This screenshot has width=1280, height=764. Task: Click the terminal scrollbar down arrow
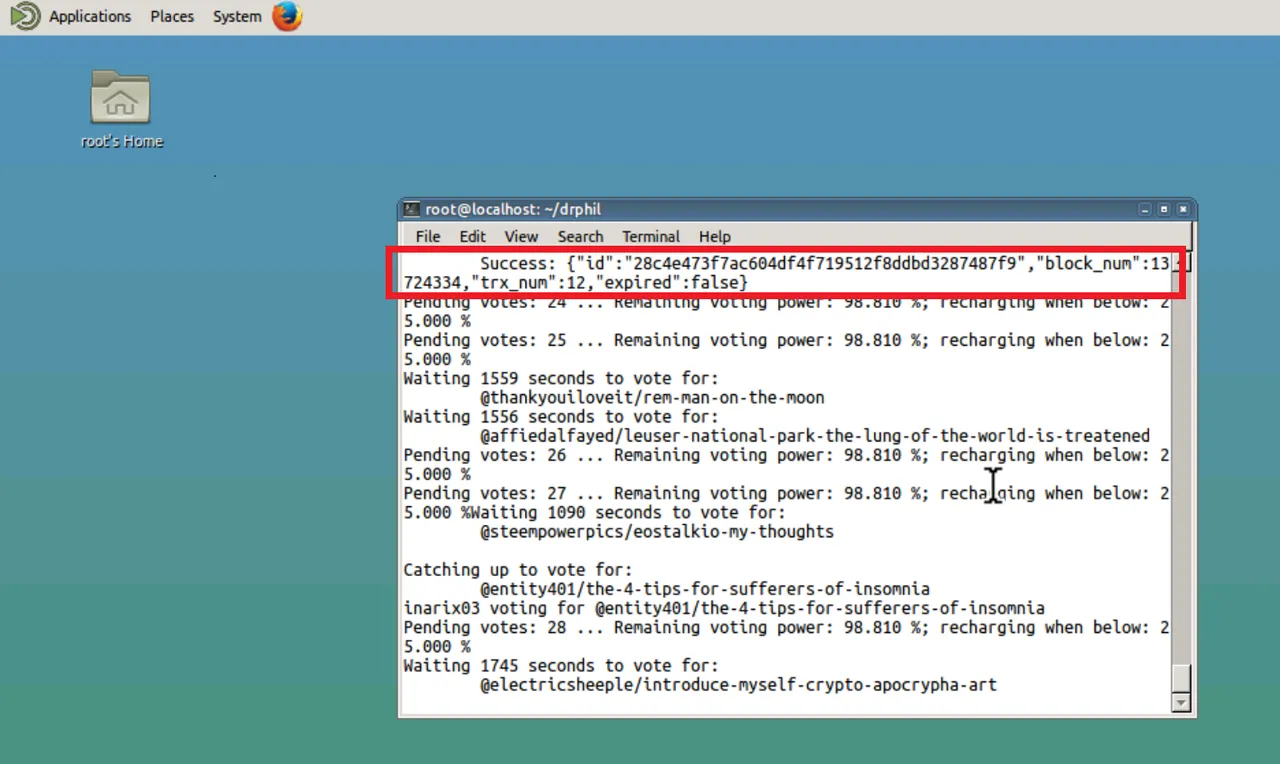[1182, 703]
